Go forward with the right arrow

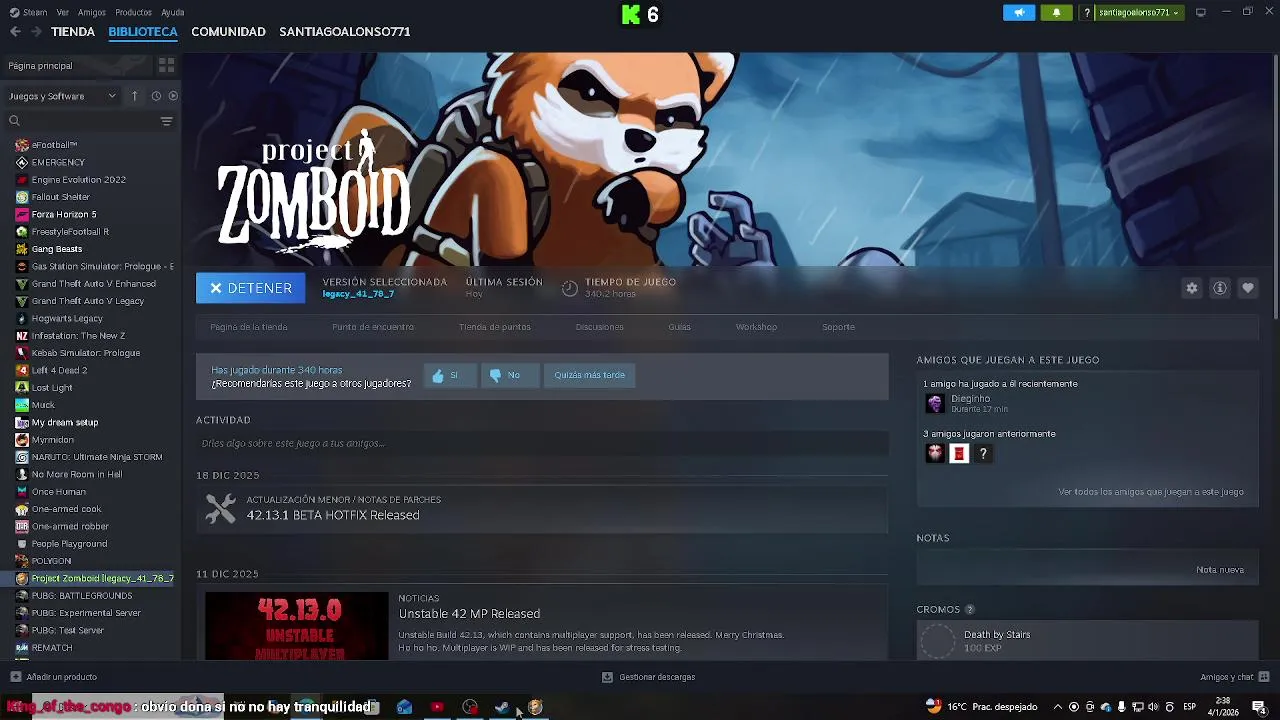36,32
